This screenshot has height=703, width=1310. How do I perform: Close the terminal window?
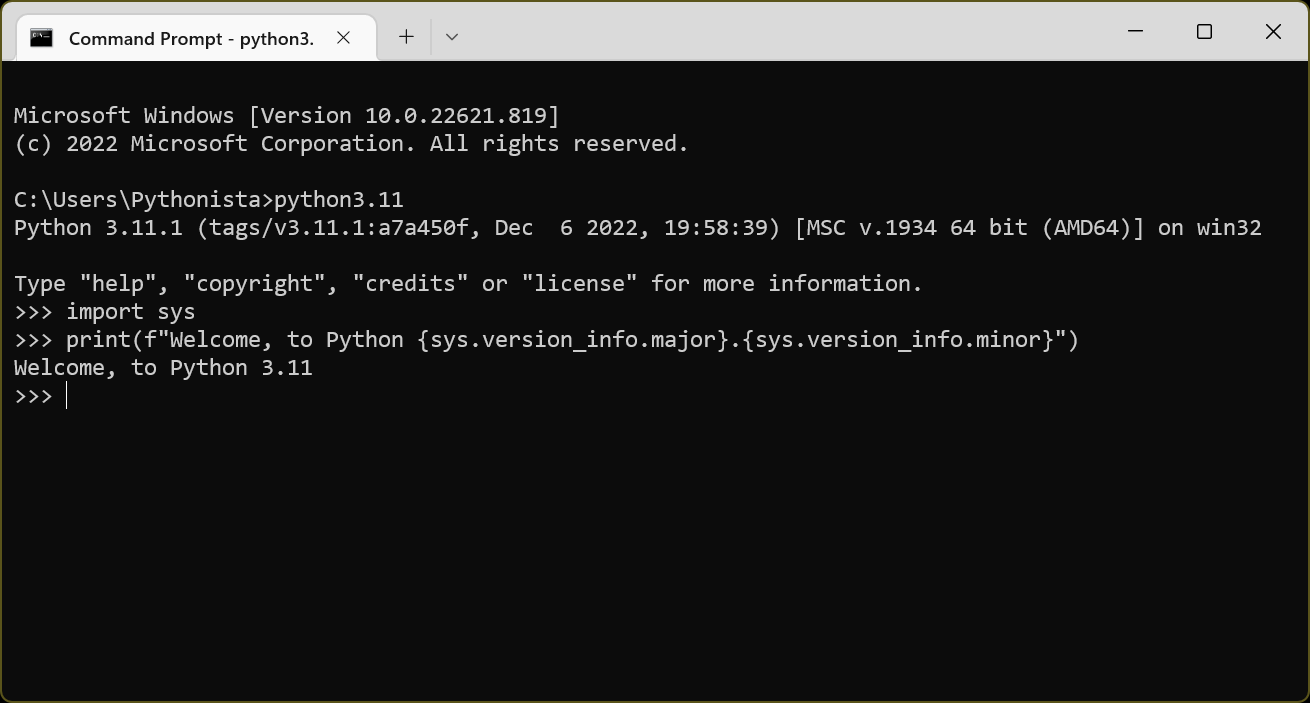[x=1273, y=32]
